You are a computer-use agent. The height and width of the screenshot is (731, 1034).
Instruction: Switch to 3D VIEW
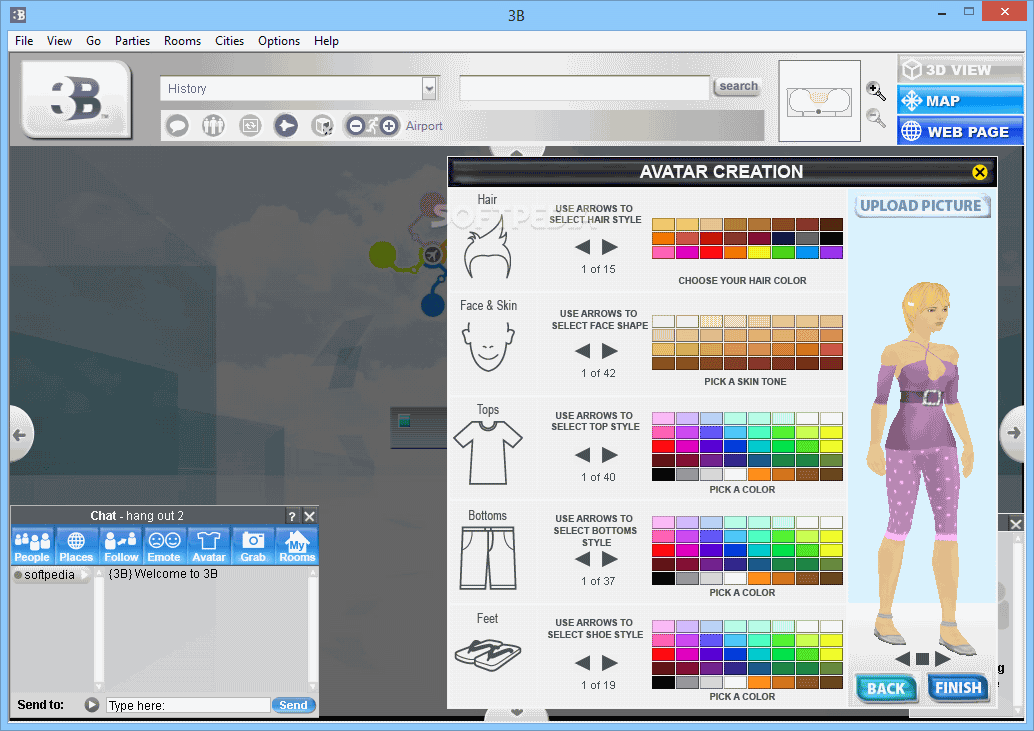coord(959,70)
